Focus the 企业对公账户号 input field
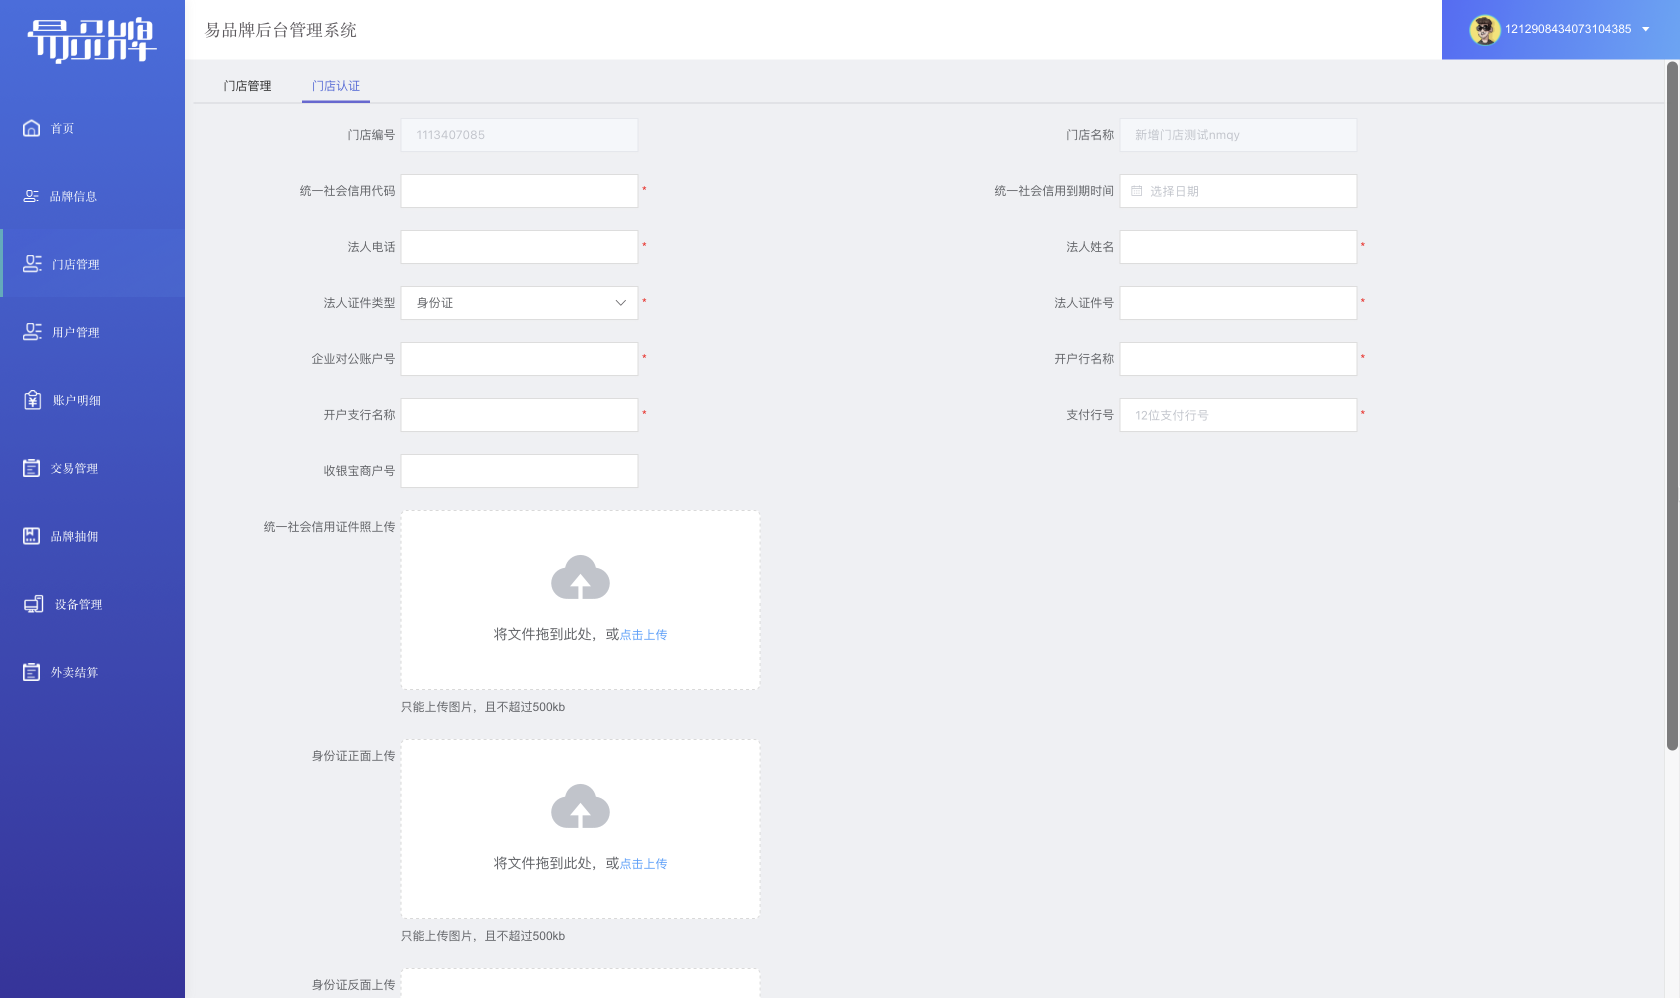 (x=519, y=359)
